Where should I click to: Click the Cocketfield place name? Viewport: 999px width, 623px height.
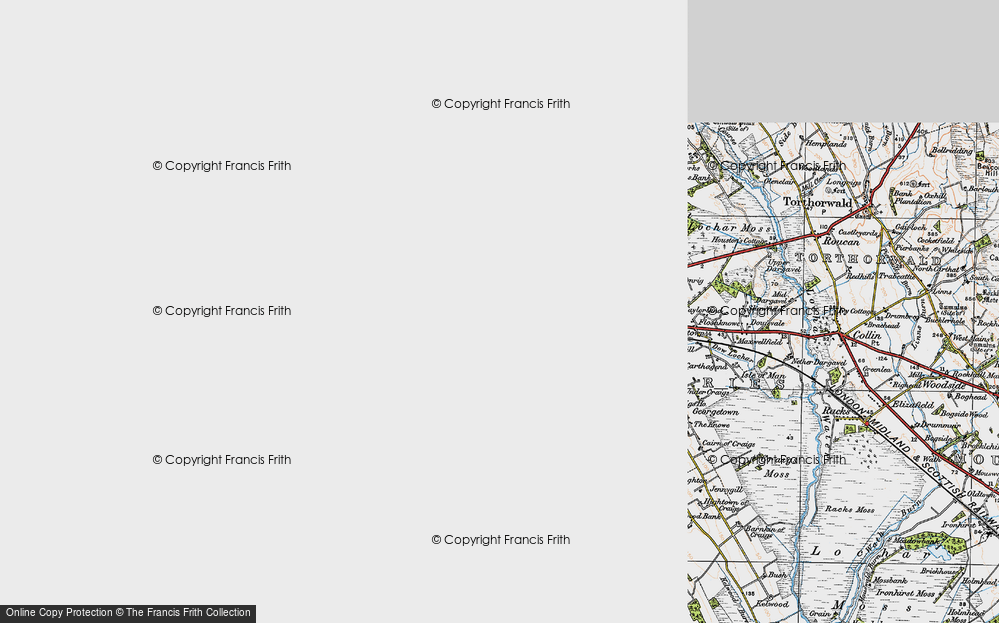936,240
